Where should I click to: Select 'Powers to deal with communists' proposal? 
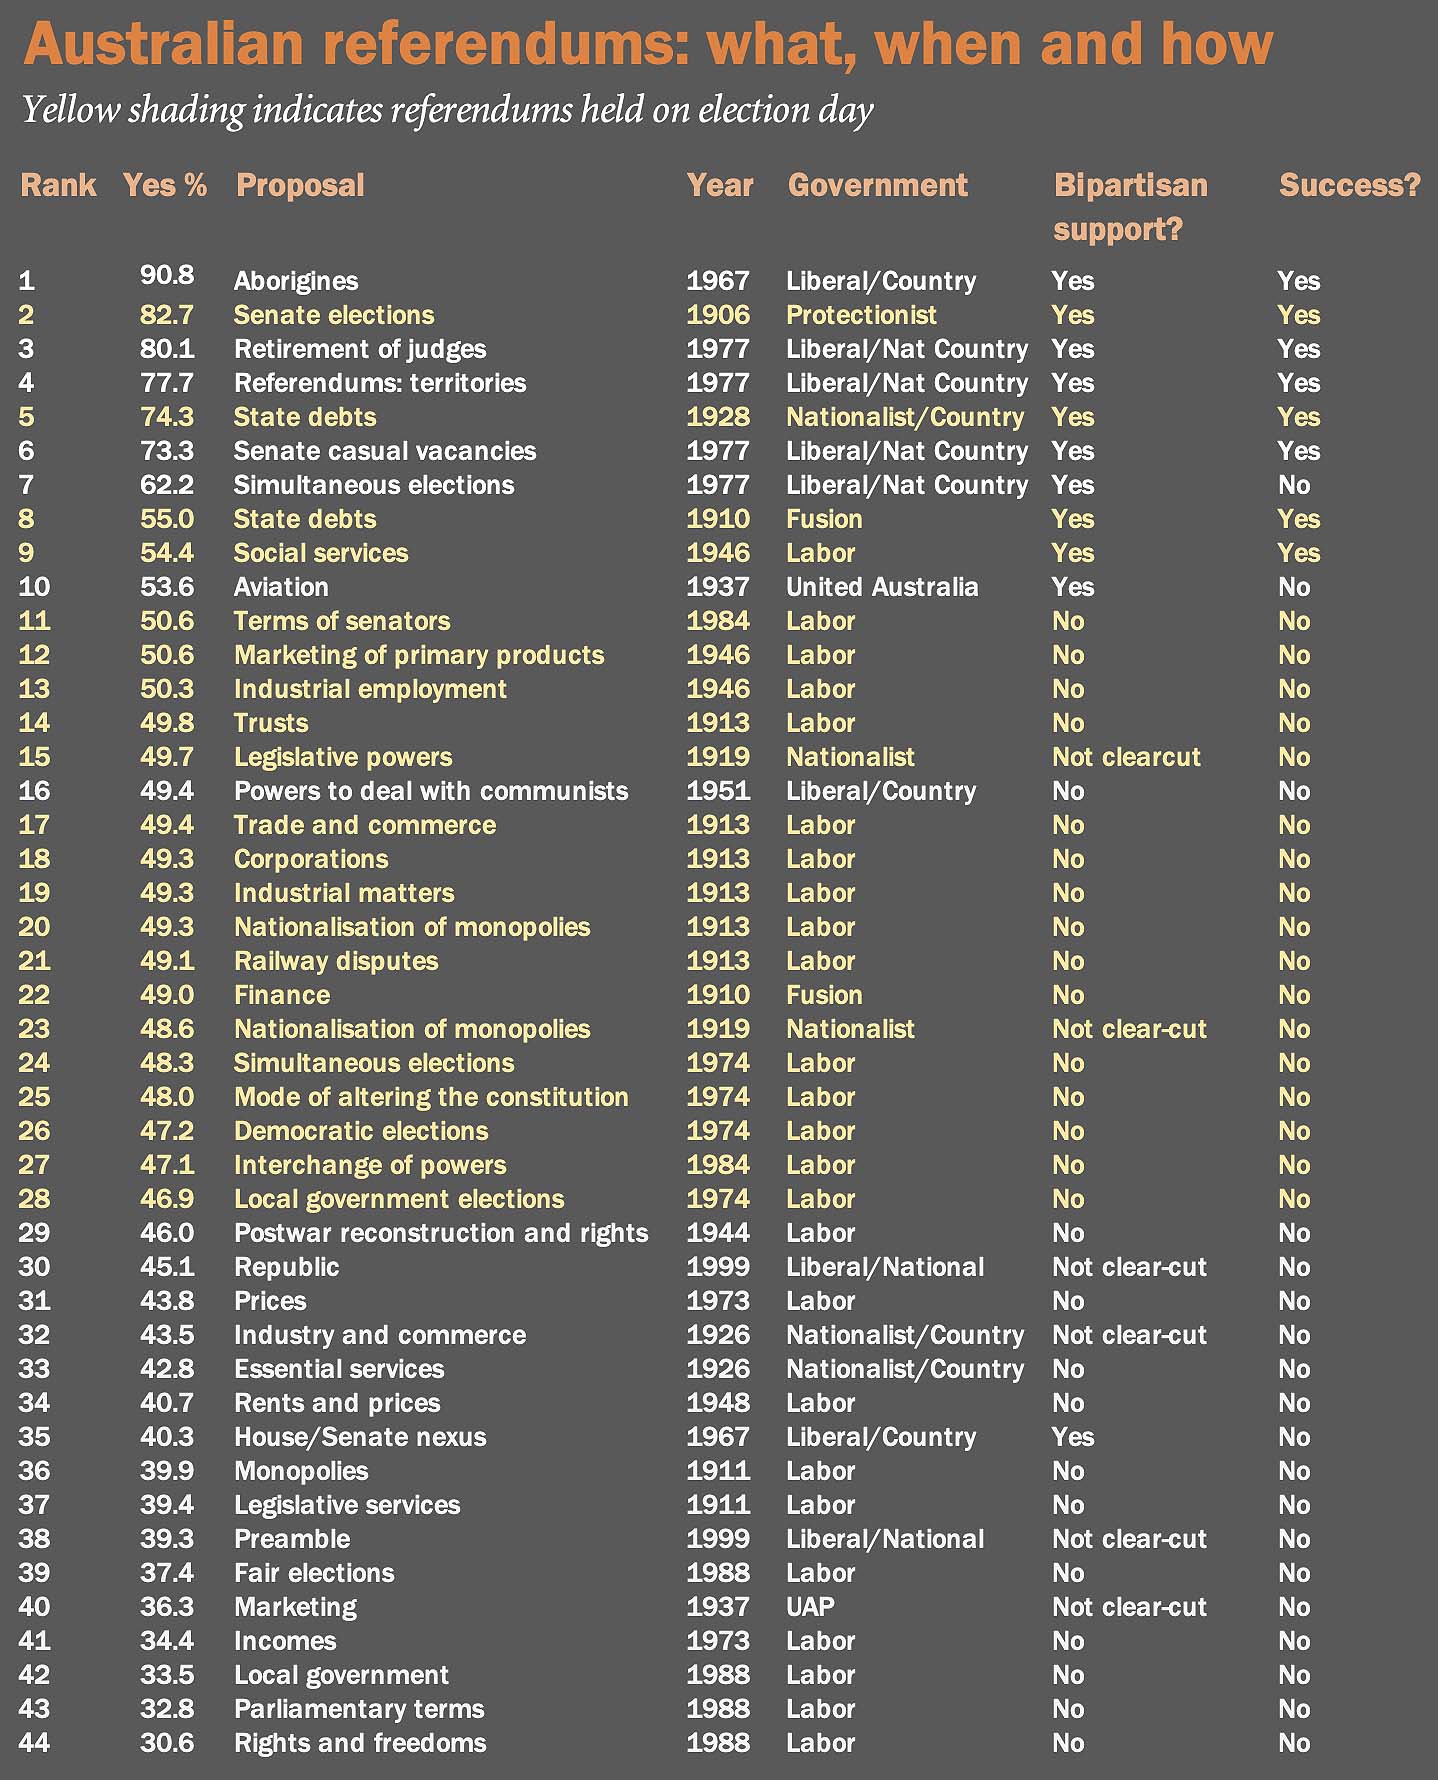click(431, 791)
